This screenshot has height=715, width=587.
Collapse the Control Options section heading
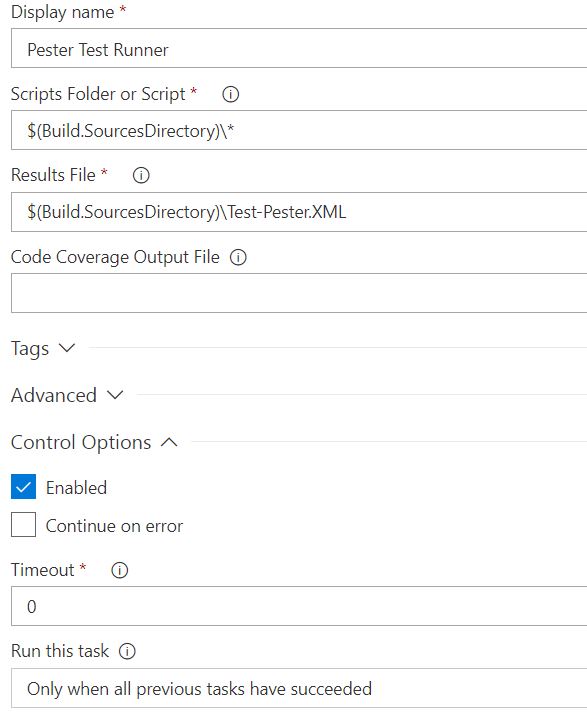[x=81, y=442]
